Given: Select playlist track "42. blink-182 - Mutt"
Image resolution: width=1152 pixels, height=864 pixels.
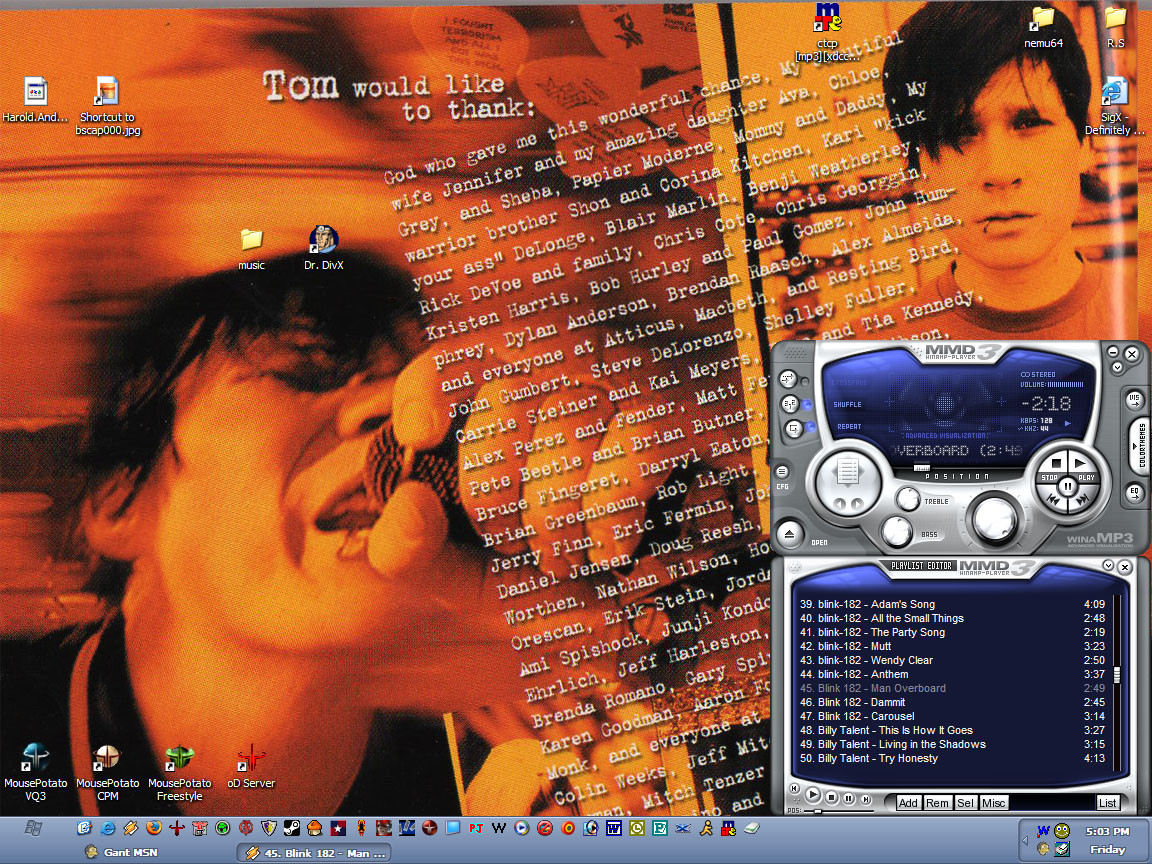Looking at the screenshot, I should (952, 646).
